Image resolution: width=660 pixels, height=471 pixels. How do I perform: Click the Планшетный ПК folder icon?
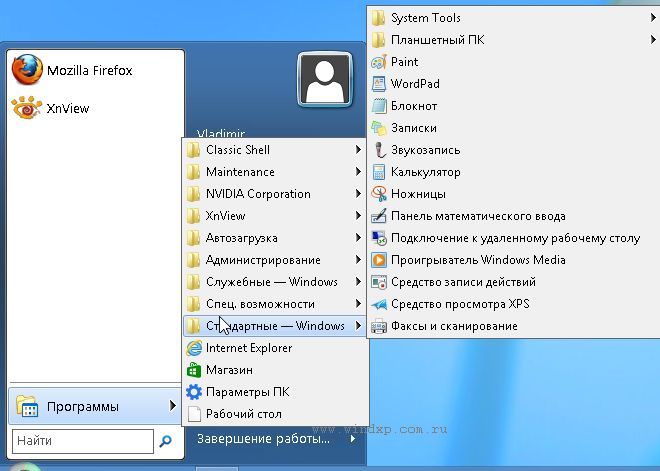click(x=378, y=40)
